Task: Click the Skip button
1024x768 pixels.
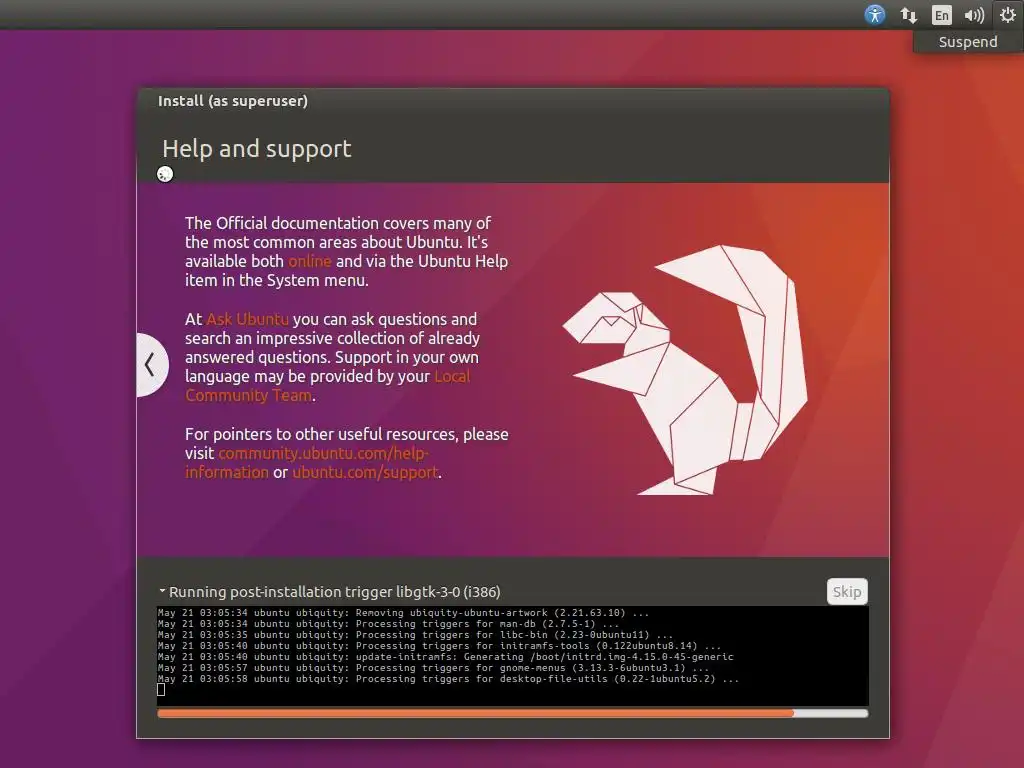Action: [x=847, y=592]
